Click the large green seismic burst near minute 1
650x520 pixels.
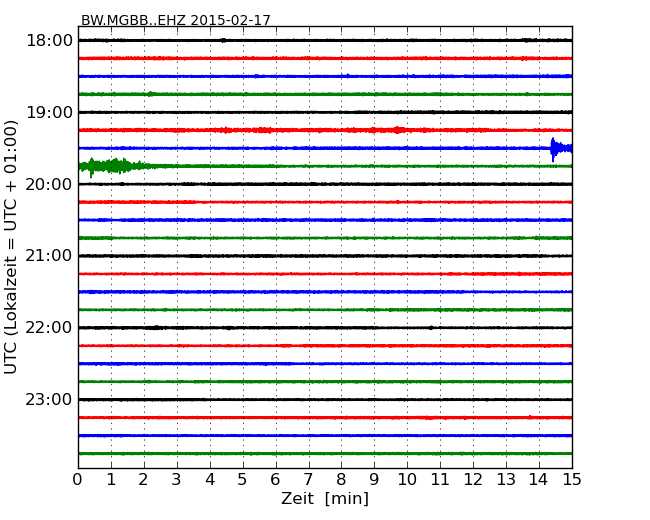(112, 167)
